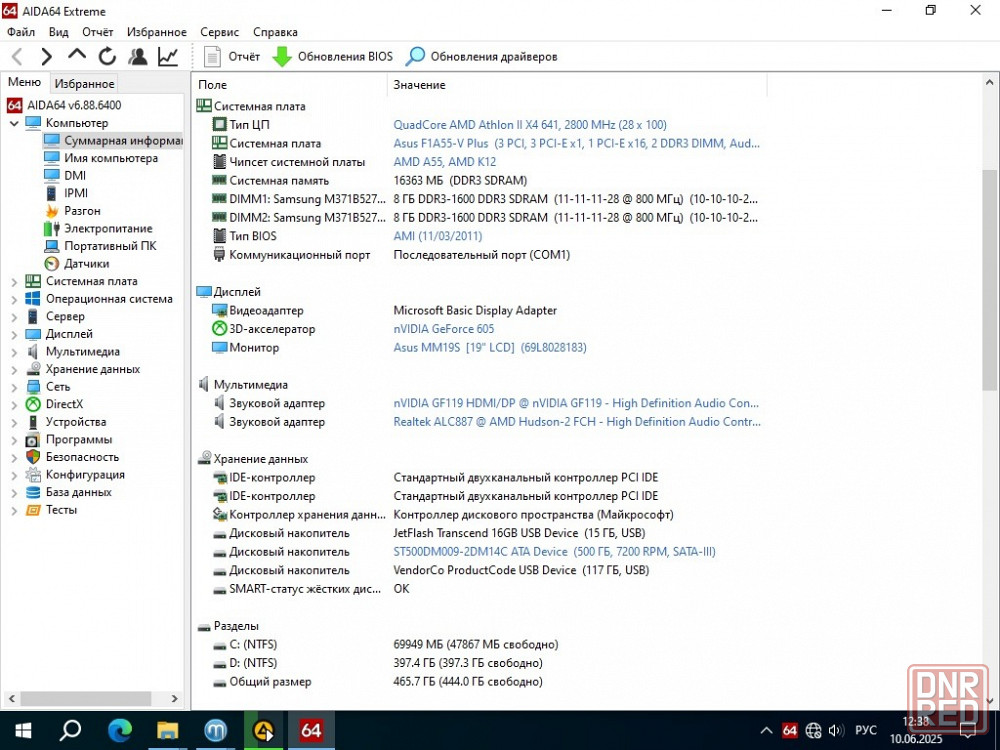Select Имя компьютера tree item
The height and width of the screenshot is (750, 1000).
101,158
